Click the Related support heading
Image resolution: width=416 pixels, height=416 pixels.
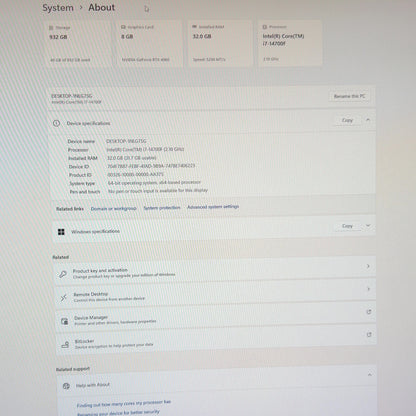(x=73, y=369)
